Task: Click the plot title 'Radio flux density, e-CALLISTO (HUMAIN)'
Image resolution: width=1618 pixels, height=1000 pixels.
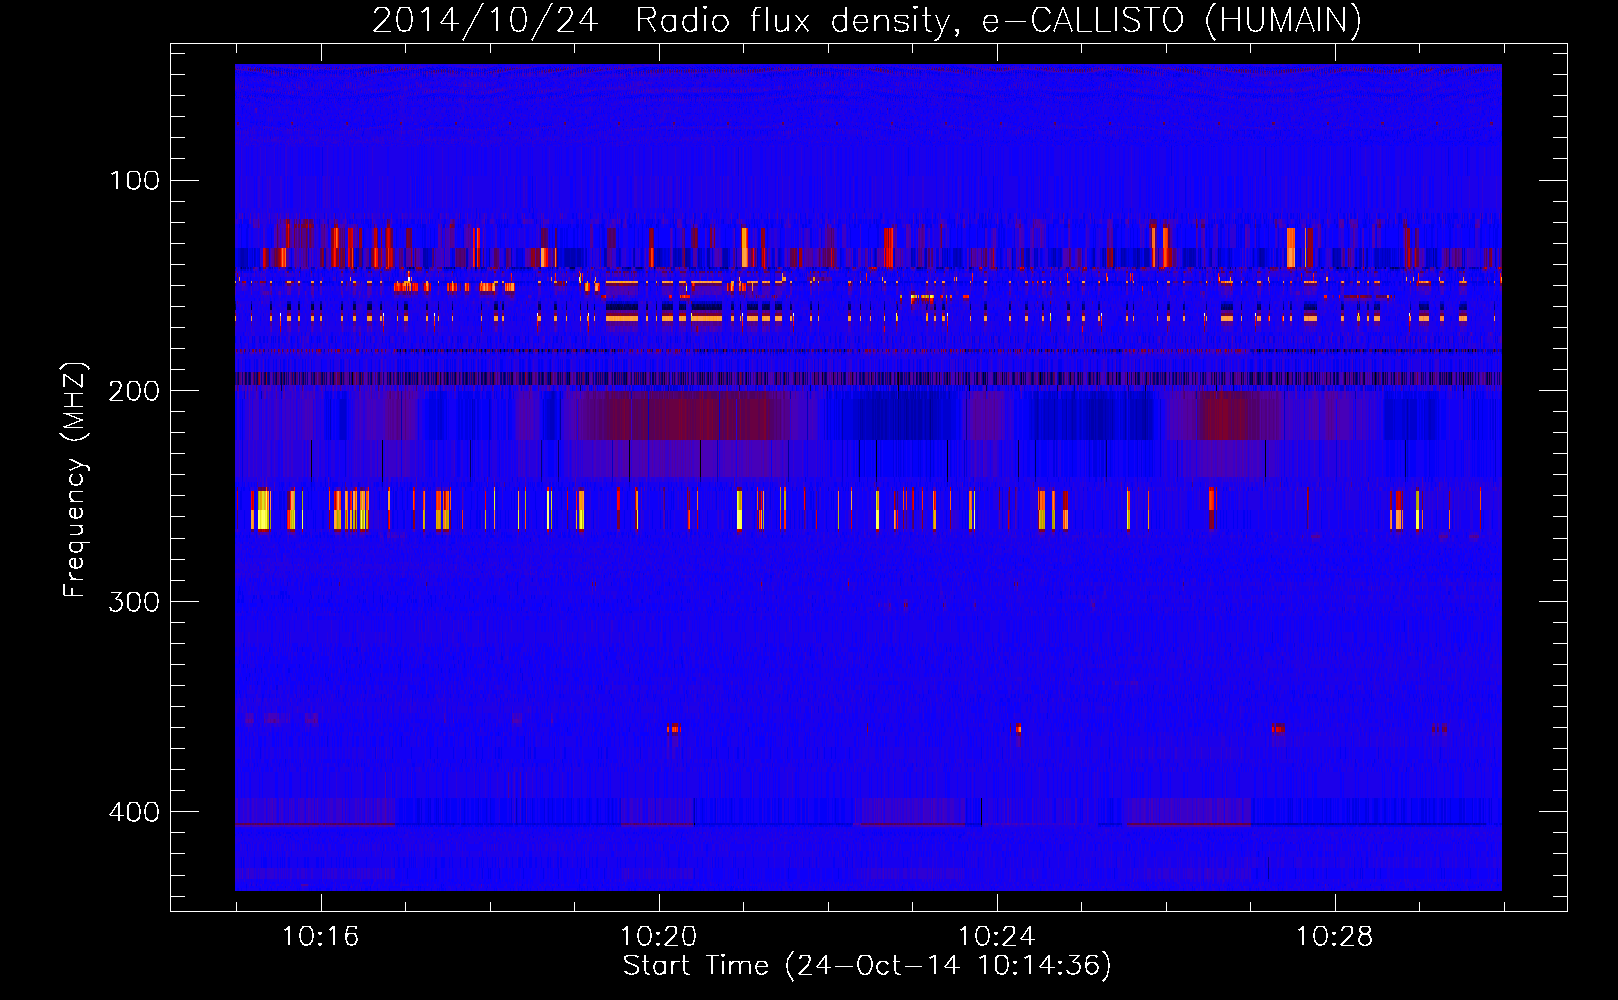Action: (998, 20)
